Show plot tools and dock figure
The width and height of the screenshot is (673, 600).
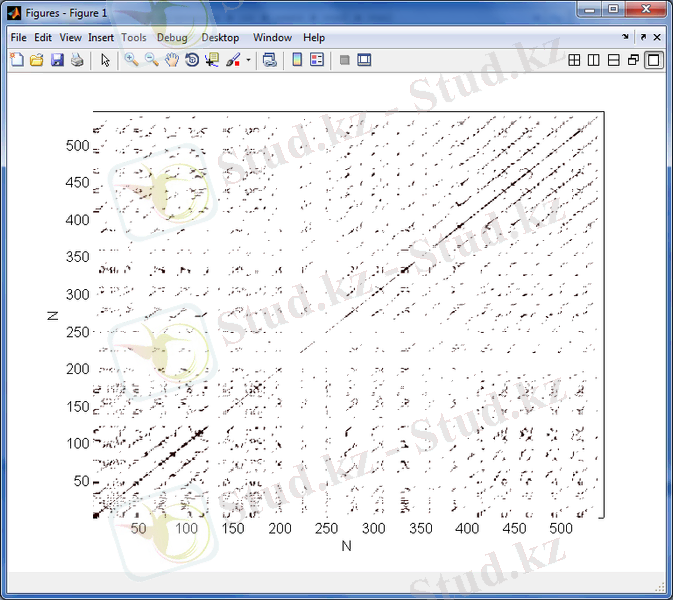coord(364,60)
